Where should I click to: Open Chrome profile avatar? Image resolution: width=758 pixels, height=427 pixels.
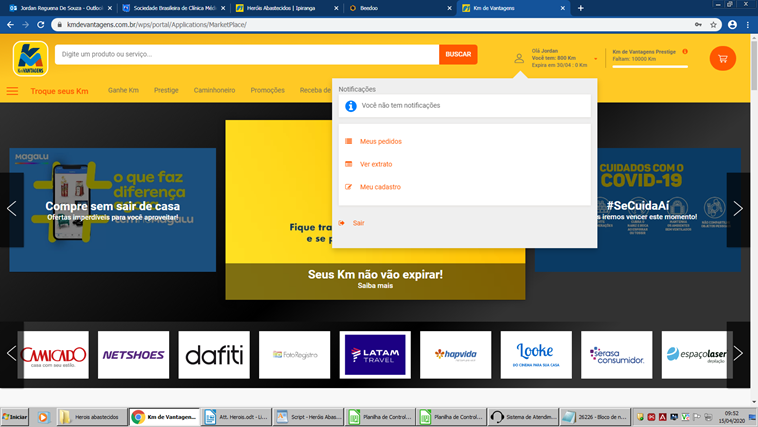point(732,25)
